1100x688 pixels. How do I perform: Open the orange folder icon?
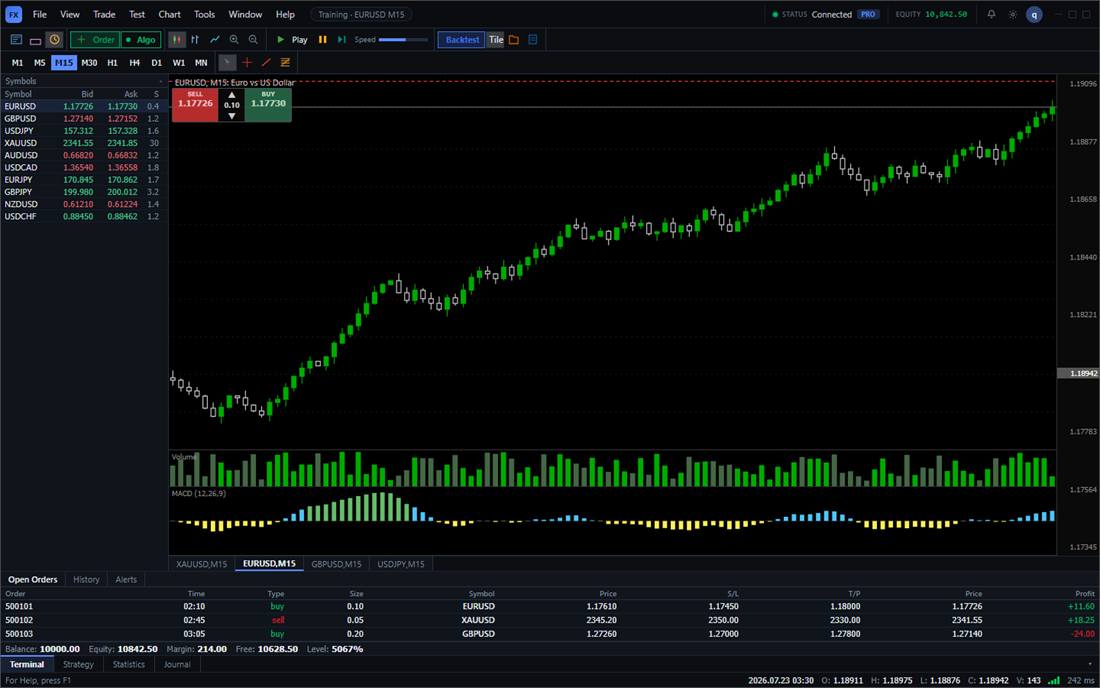[514, 40]
